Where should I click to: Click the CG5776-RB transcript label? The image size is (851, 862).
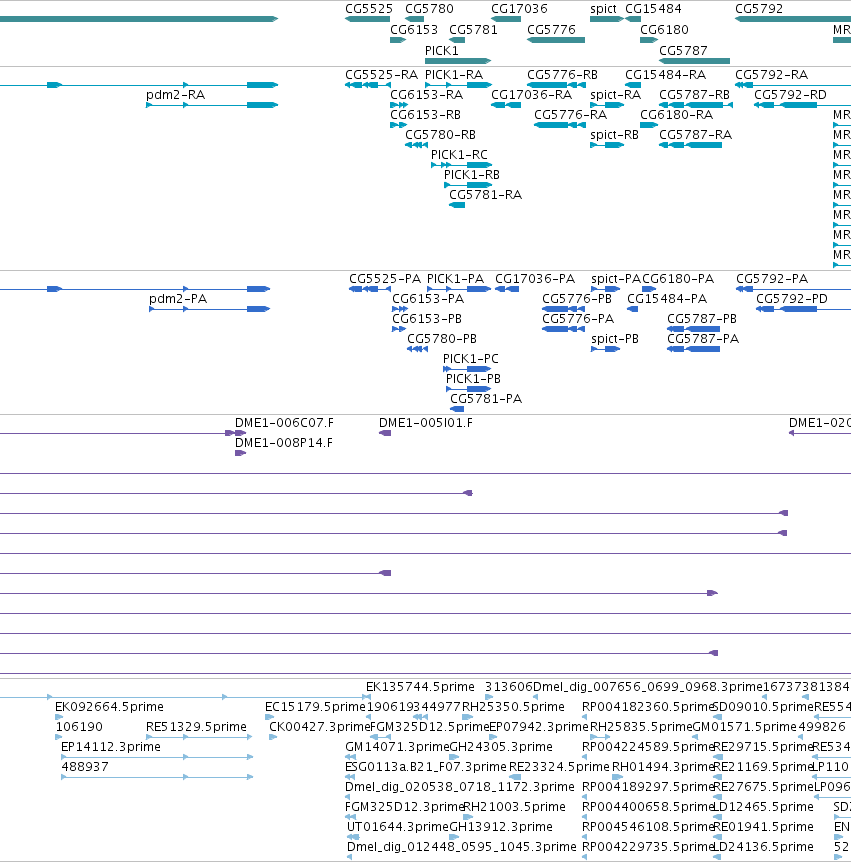pos(562,75)
